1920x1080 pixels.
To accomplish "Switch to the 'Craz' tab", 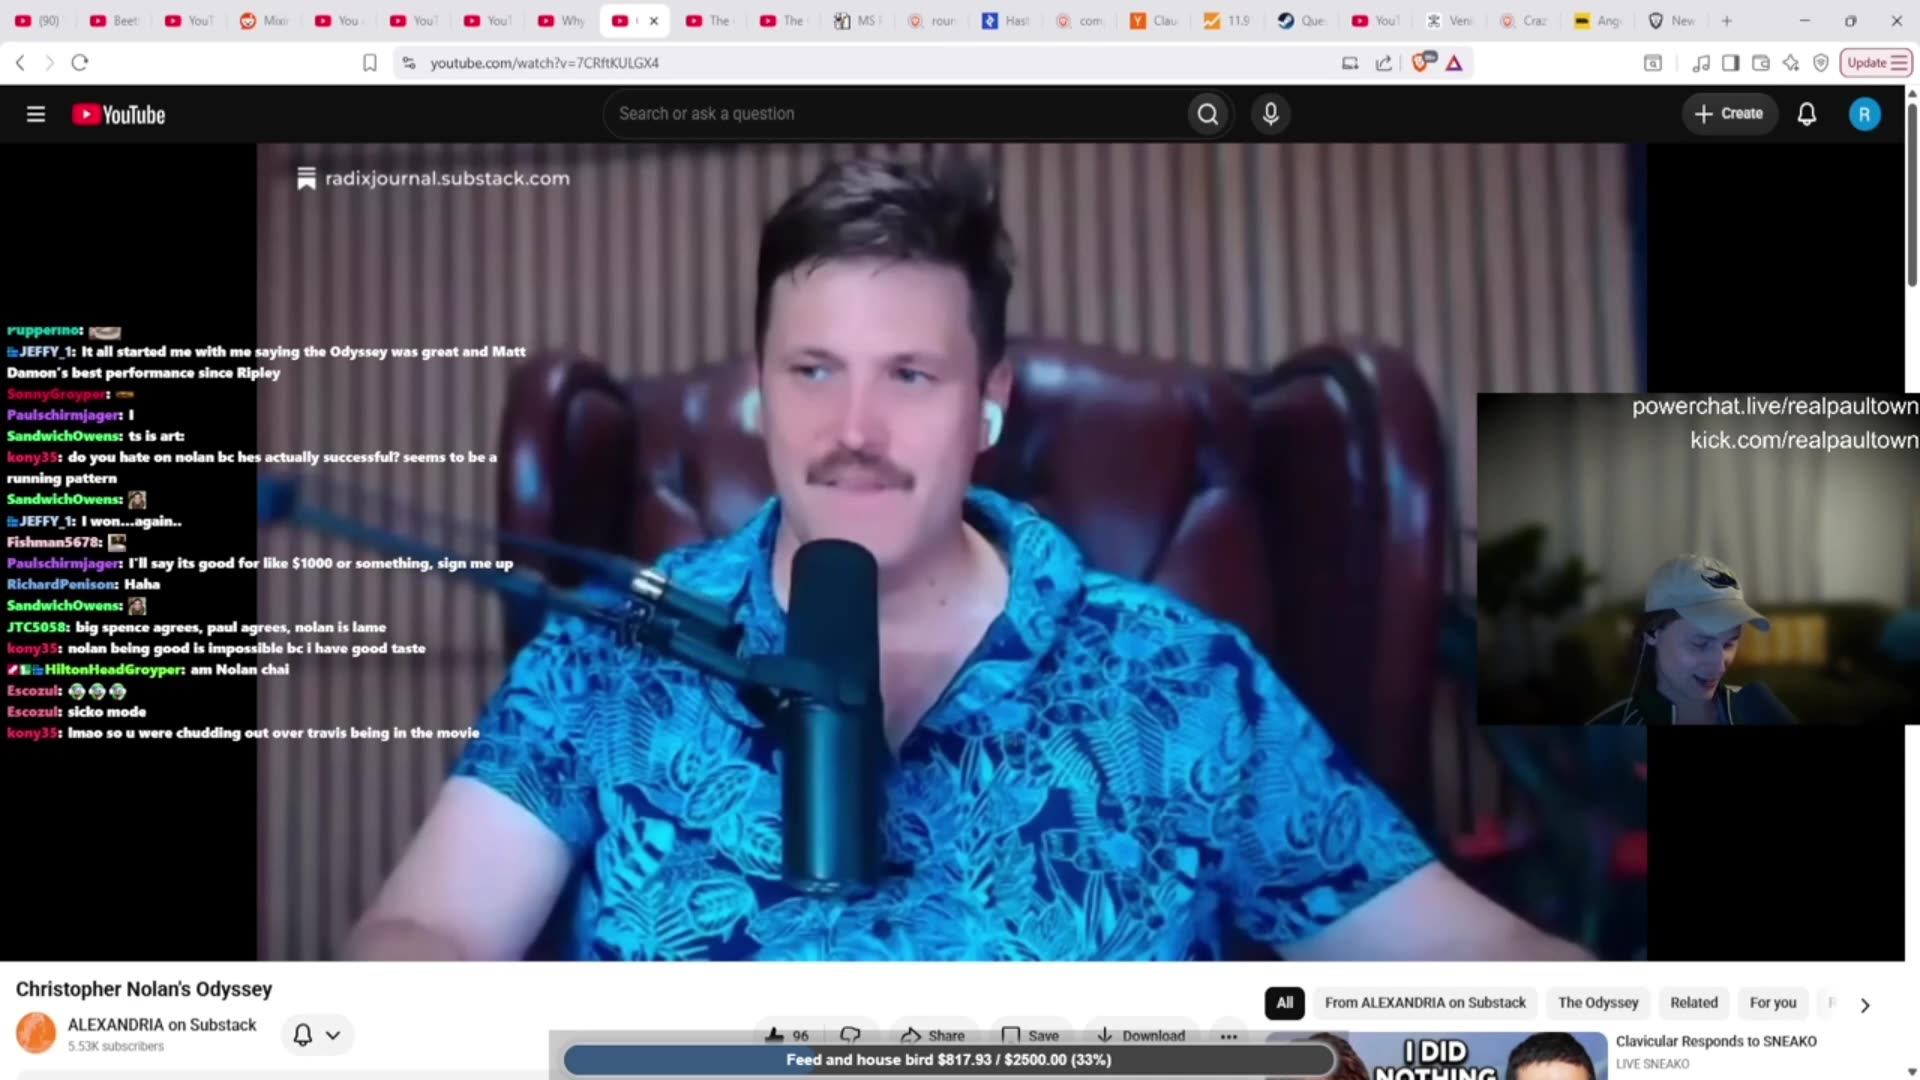I will (x=1525, y=20).
